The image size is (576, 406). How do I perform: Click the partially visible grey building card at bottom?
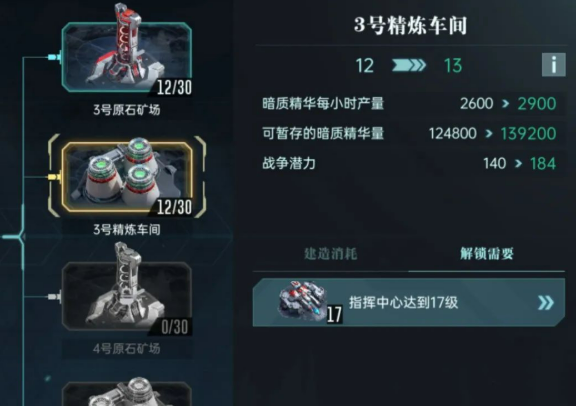coord(127,393)
